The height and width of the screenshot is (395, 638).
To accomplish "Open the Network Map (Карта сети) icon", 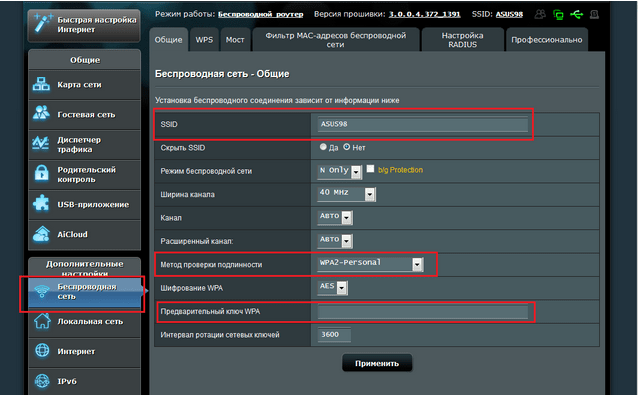I will [x=41, y=85].
